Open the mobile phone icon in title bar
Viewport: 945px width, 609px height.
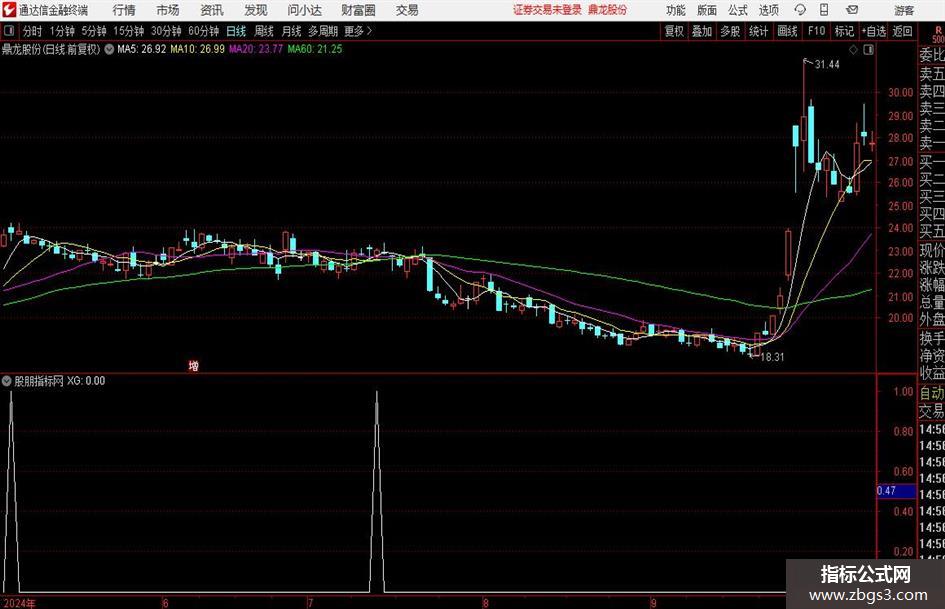coord(824,10)
